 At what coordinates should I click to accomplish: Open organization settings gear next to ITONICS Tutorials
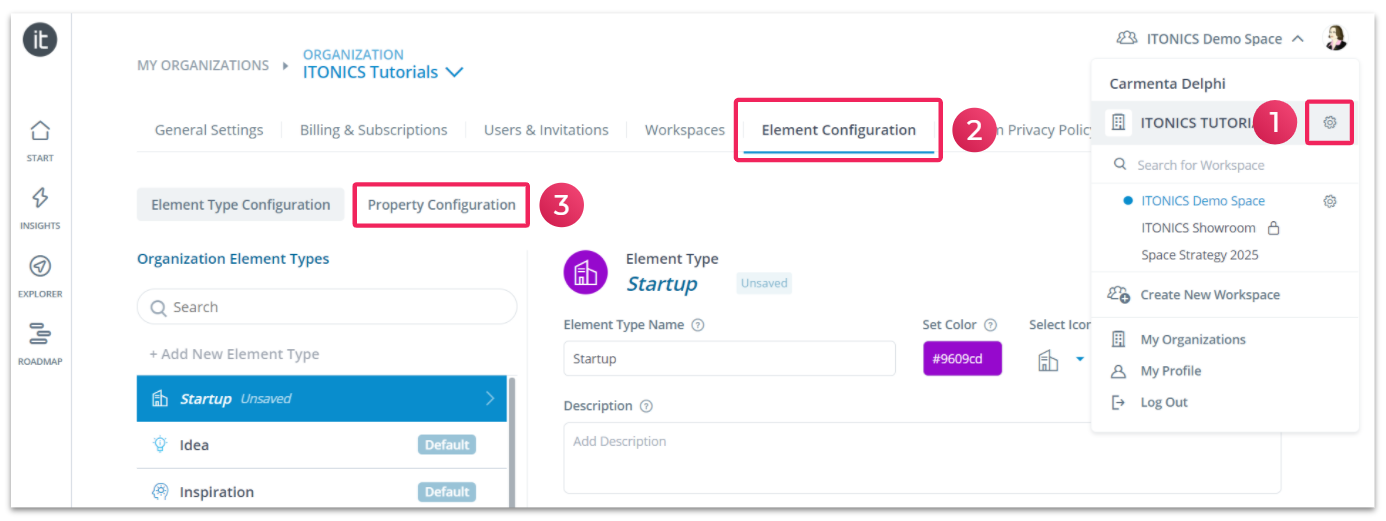(1330, 123)
